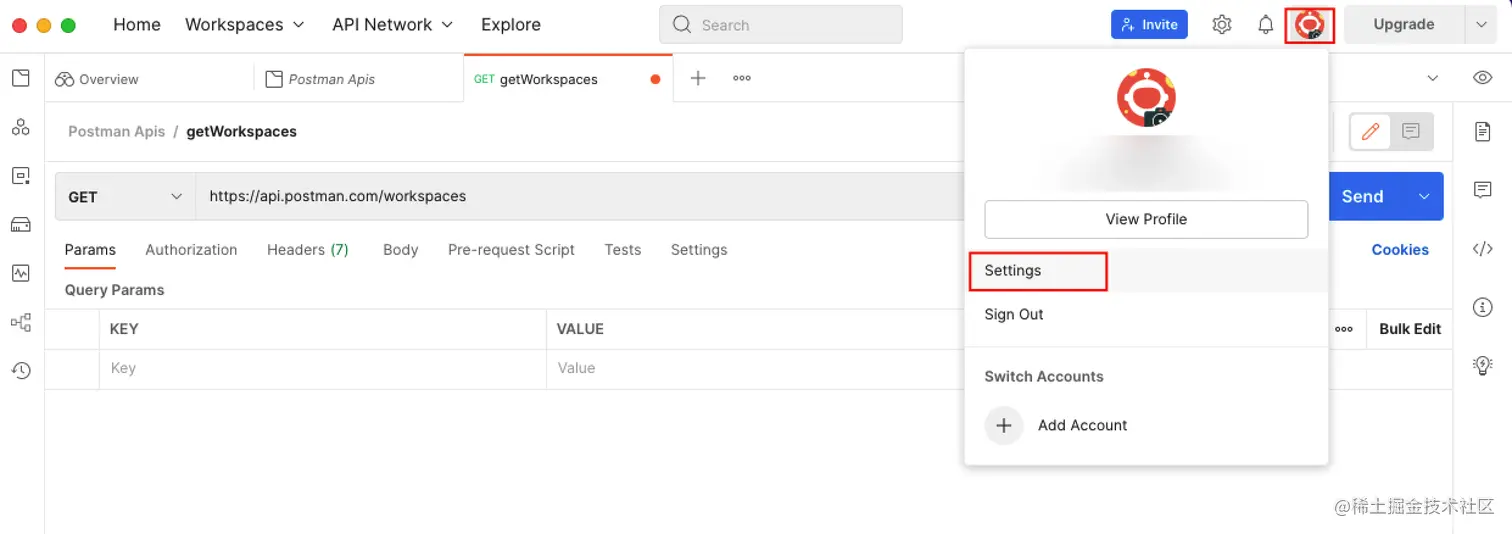The width and height of the screenshot is (1512, 534).
Task: Open the Mock Servers sidebar icon
Action: tap(21, 224)
